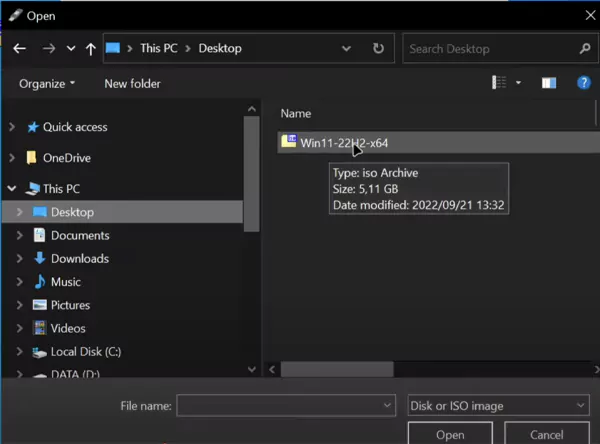Select This PC in the navigation pane

[x=61, y=188]
